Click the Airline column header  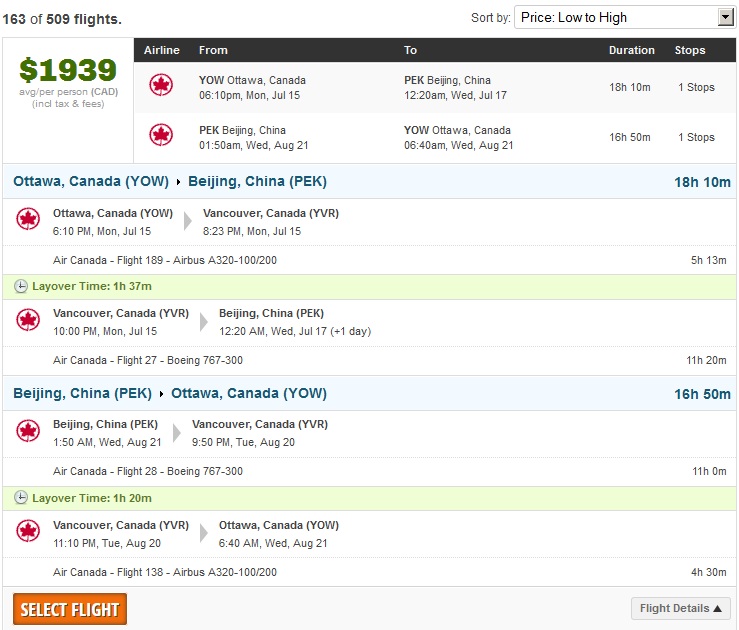click(x=162, y=50)
